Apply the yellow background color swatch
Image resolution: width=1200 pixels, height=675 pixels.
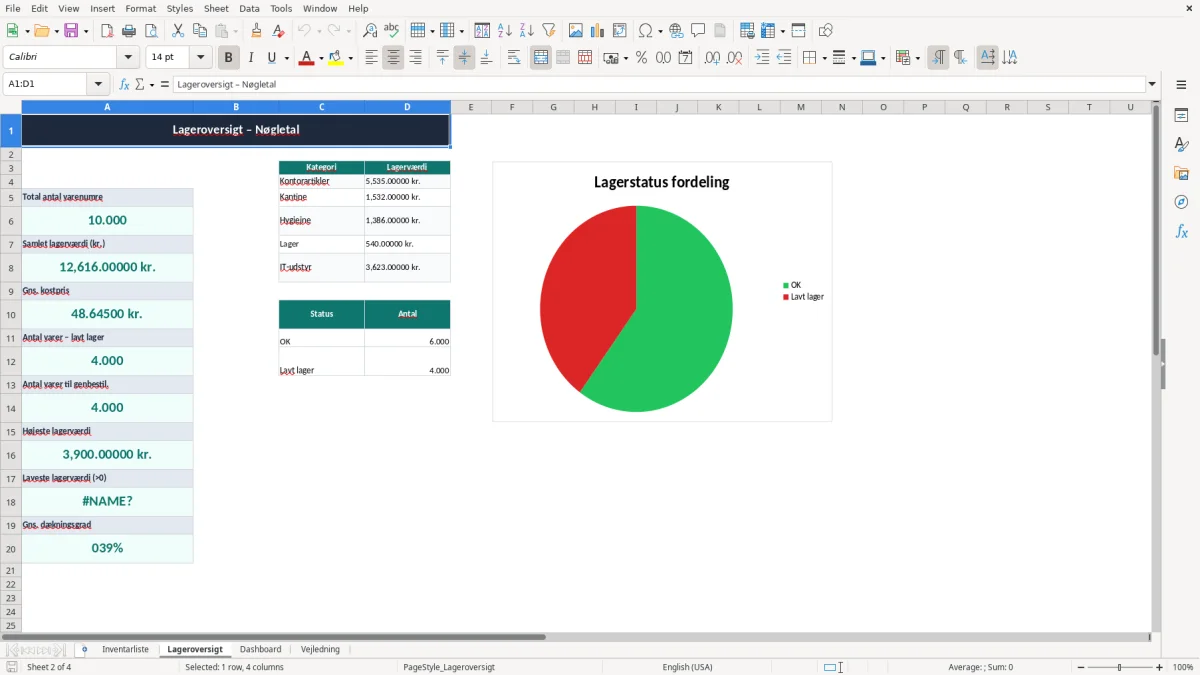tap(336, 58)
